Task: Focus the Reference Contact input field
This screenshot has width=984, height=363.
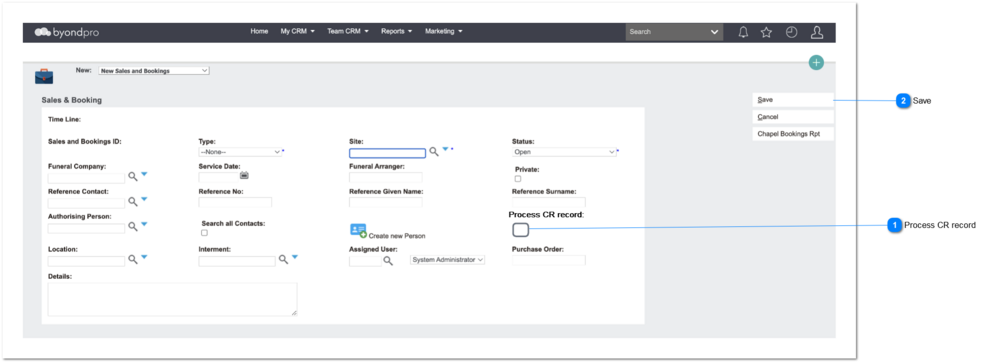Action: (86, 203)
